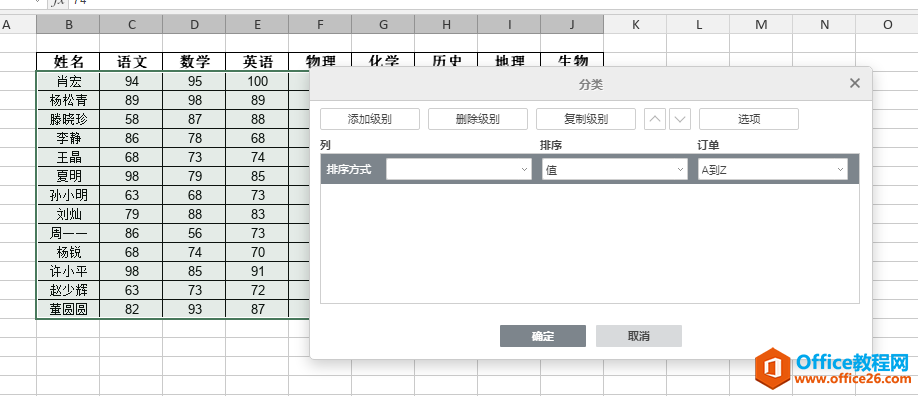Select the cell with name 夏明
Screen dimensions: 918x396
[68, 176]
